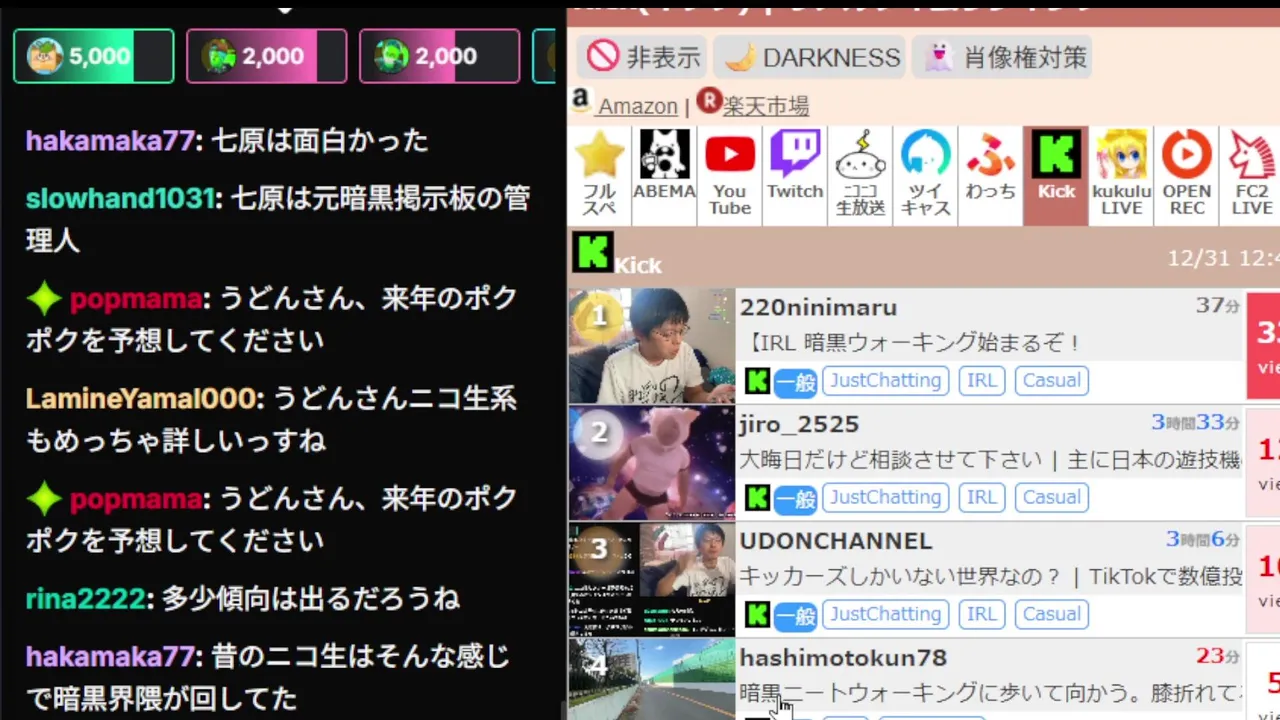1280x720 pixels.
Task: Click username slowhand1031 in chat
Action: pyautogui.click(x=119, y=198)
